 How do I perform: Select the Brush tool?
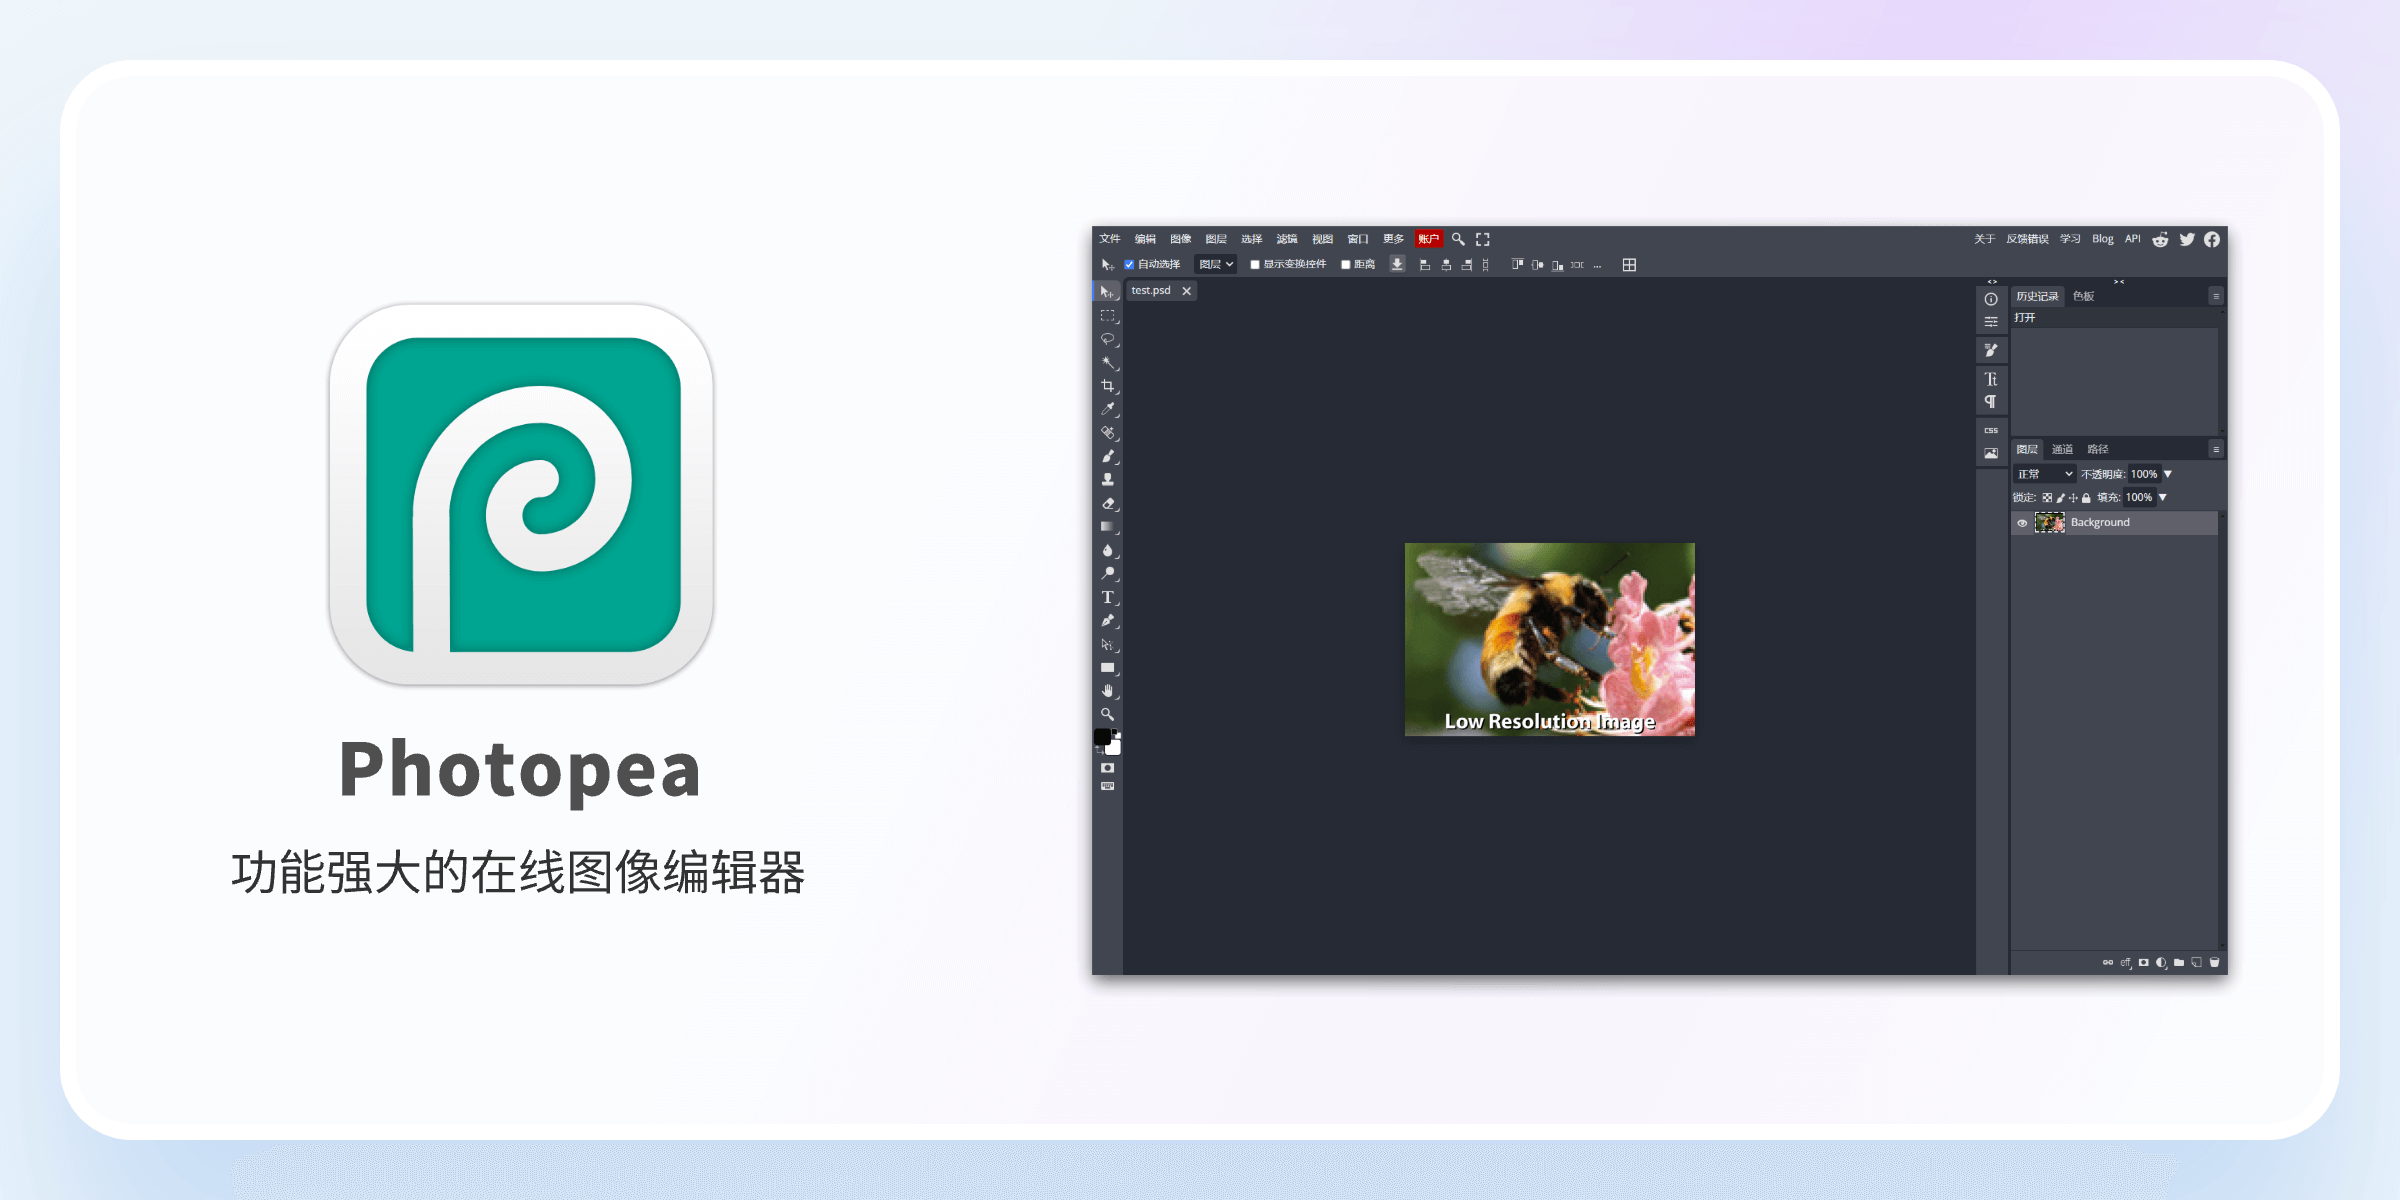click(1107, 456)
